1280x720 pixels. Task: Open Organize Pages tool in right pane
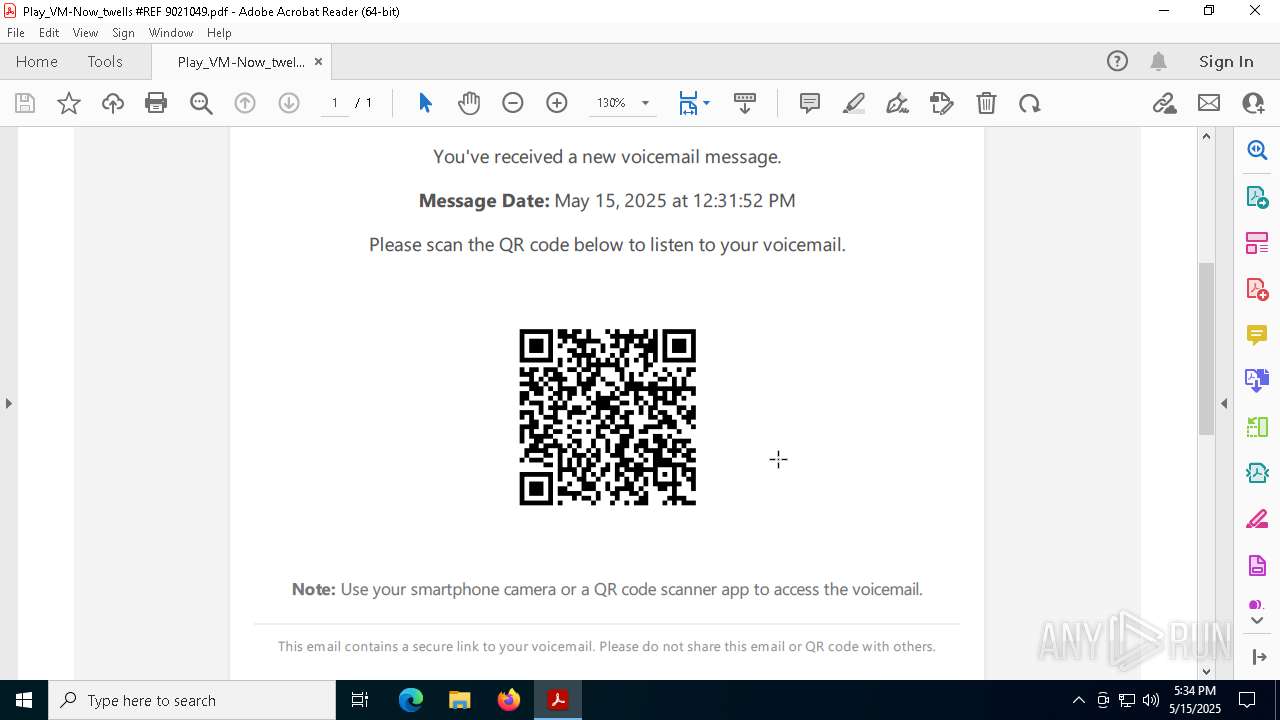pyautogui.click(x=1257, y=243)
